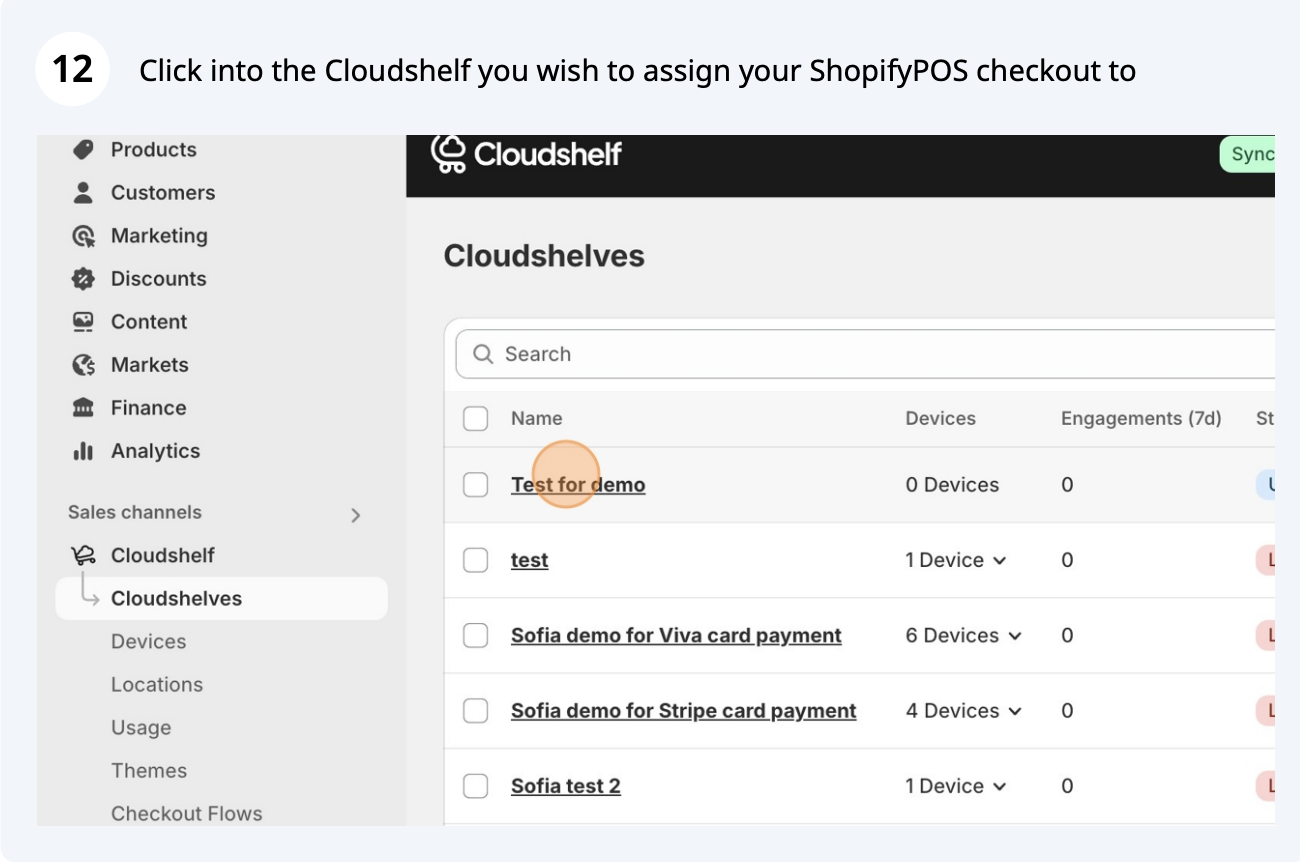Screen dimensions: 1300x862
Task: Click the Content image icon
Action: [x=83, y=322]
